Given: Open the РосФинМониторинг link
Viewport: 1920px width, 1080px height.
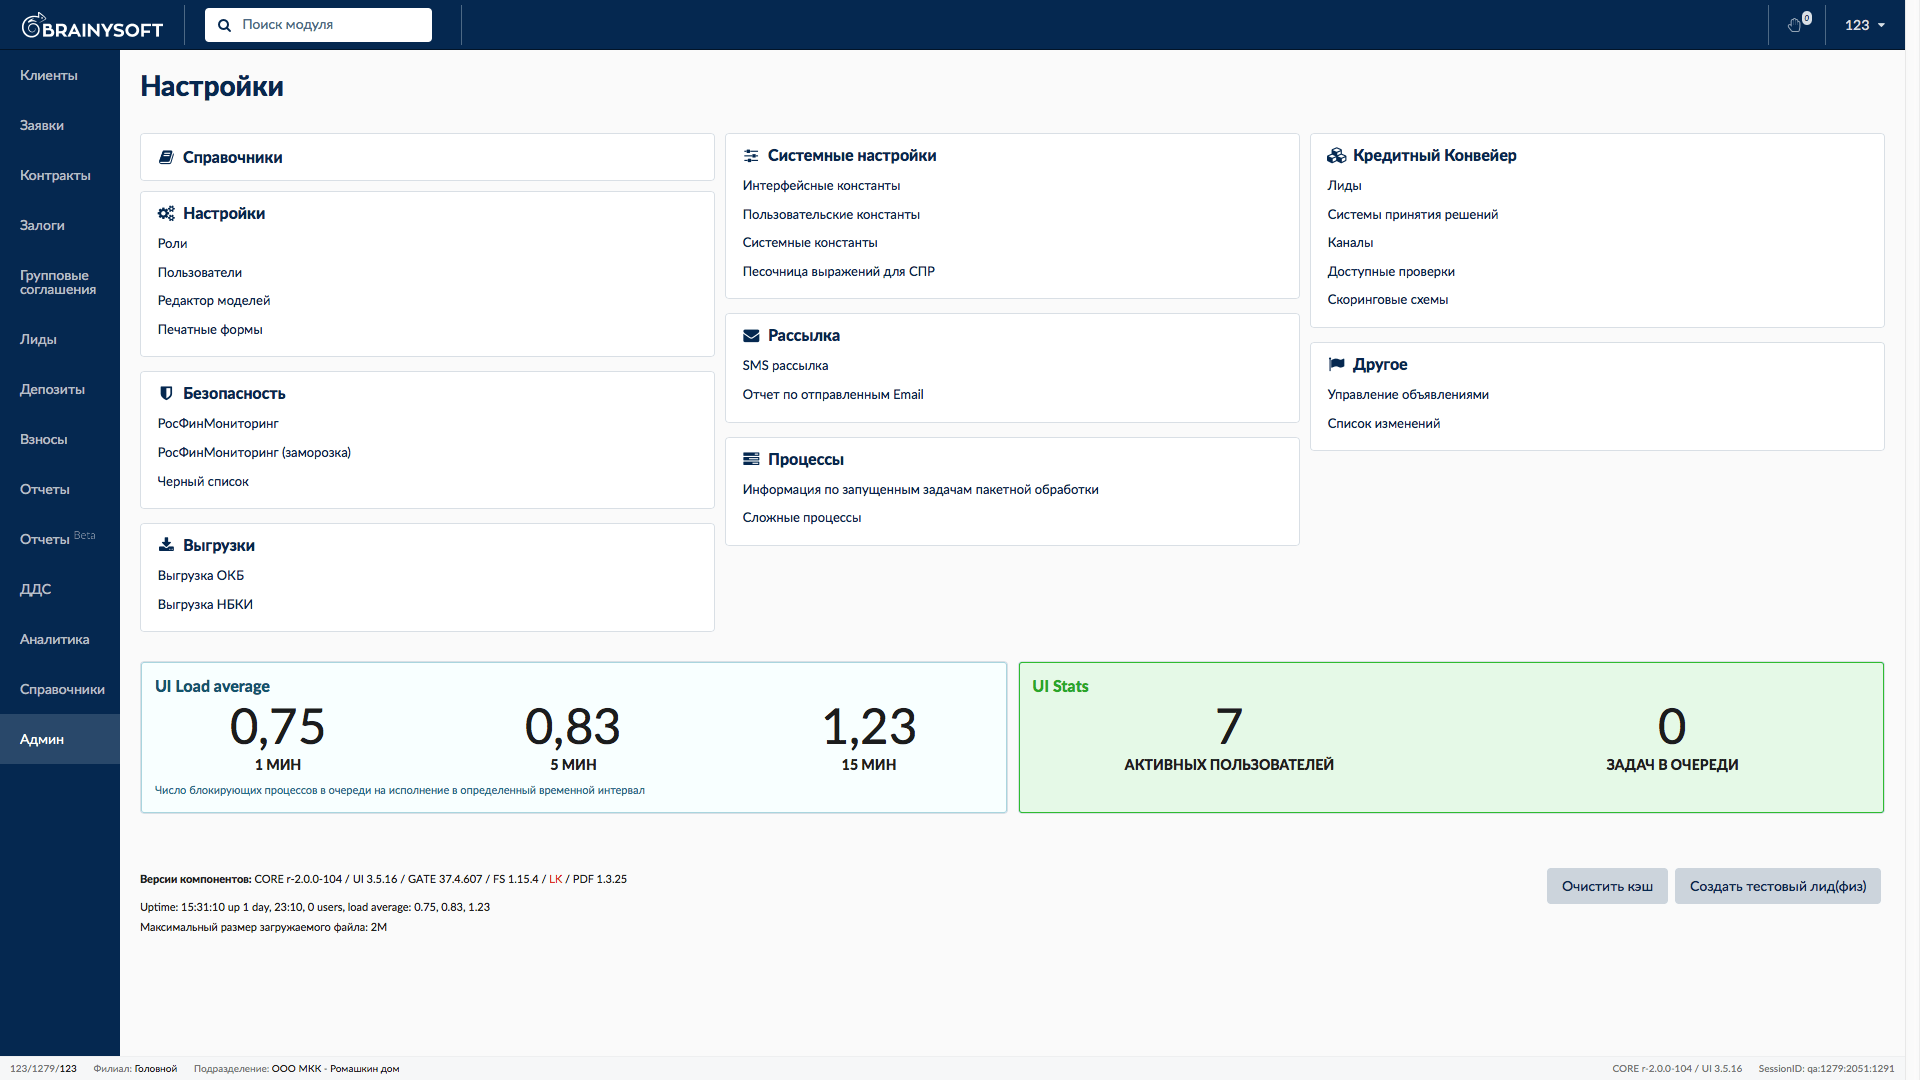Looking at the screenshot, I should 217,423.
